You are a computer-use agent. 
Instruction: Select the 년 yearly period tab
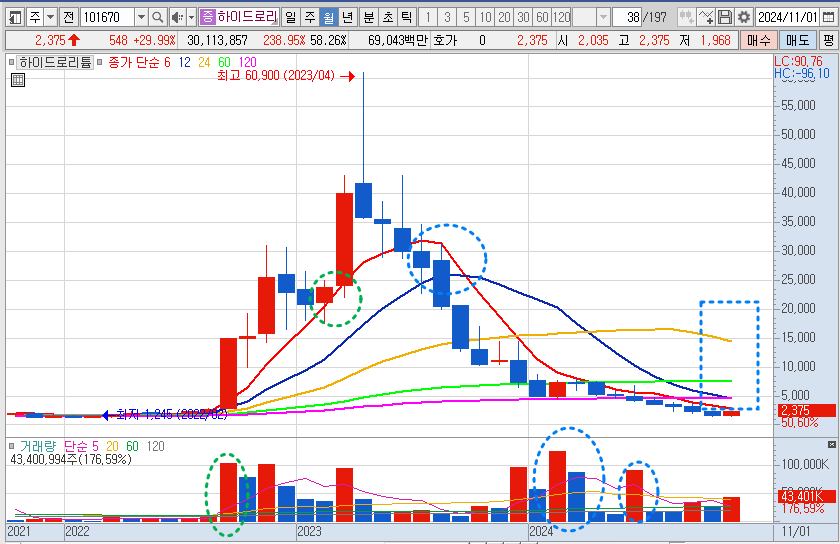point(348,17)
